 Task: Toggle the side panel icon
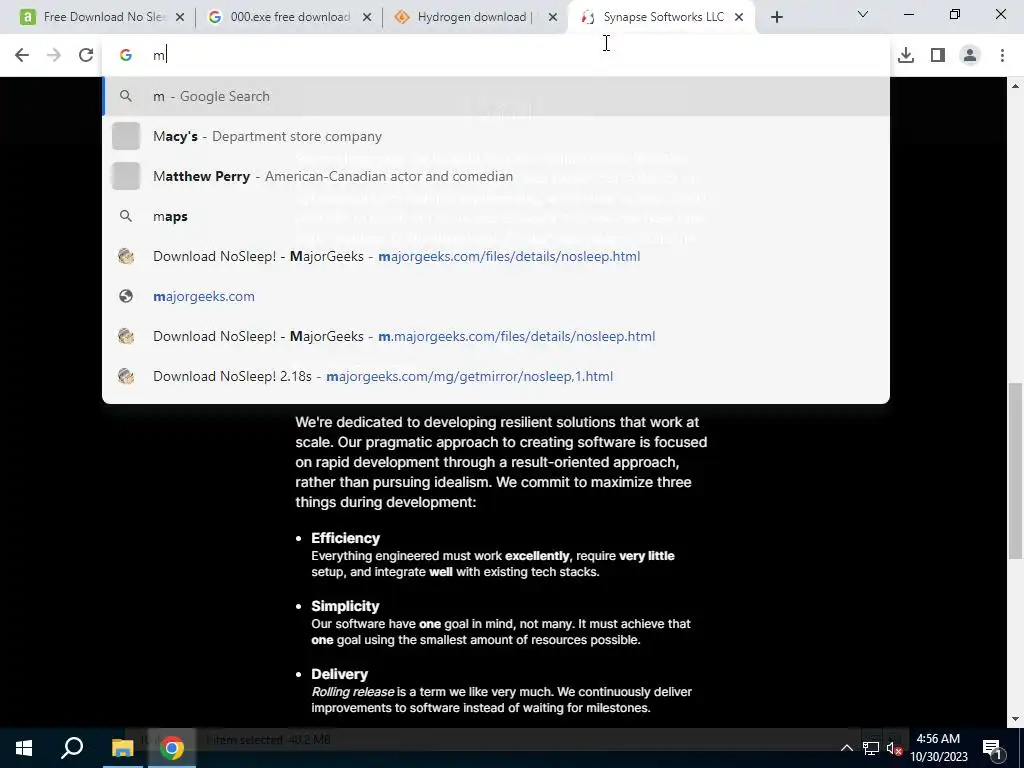pyautogui.click(x=938, y=55)
